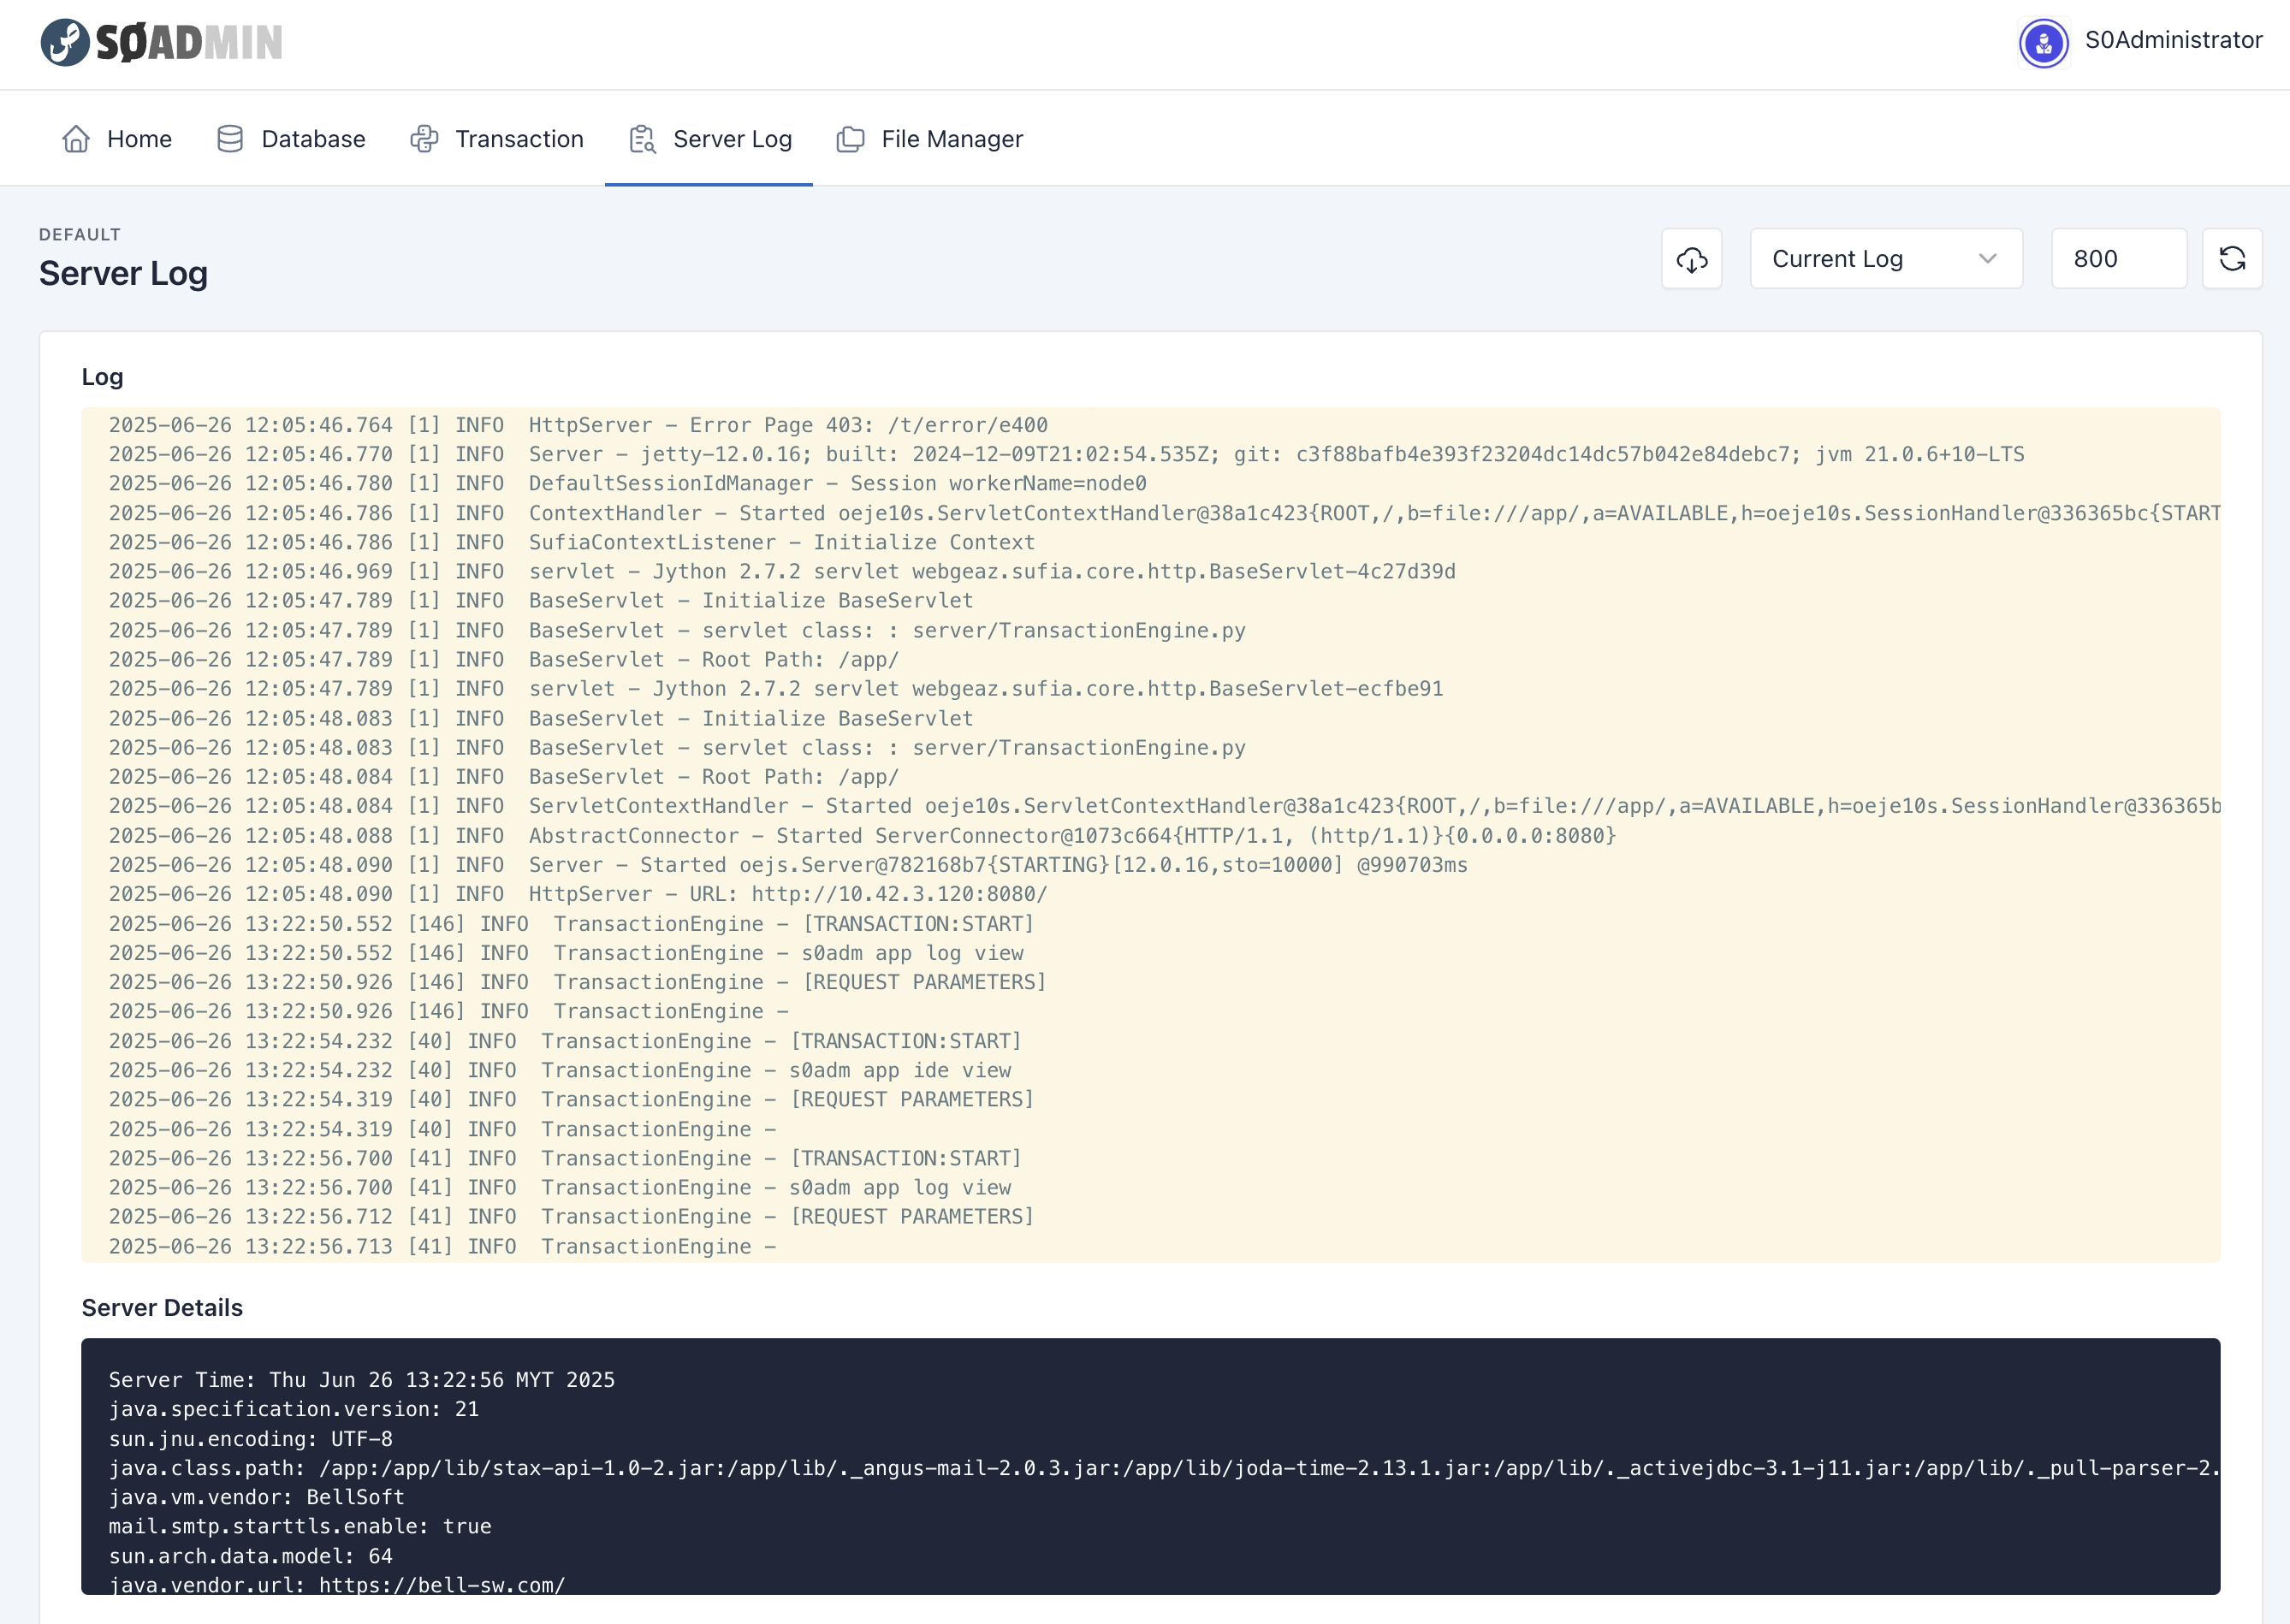Screen dimensions: 2290x1624
Task: Refresh the server log
Action: pyautogui.click(x=2232, y=259)
